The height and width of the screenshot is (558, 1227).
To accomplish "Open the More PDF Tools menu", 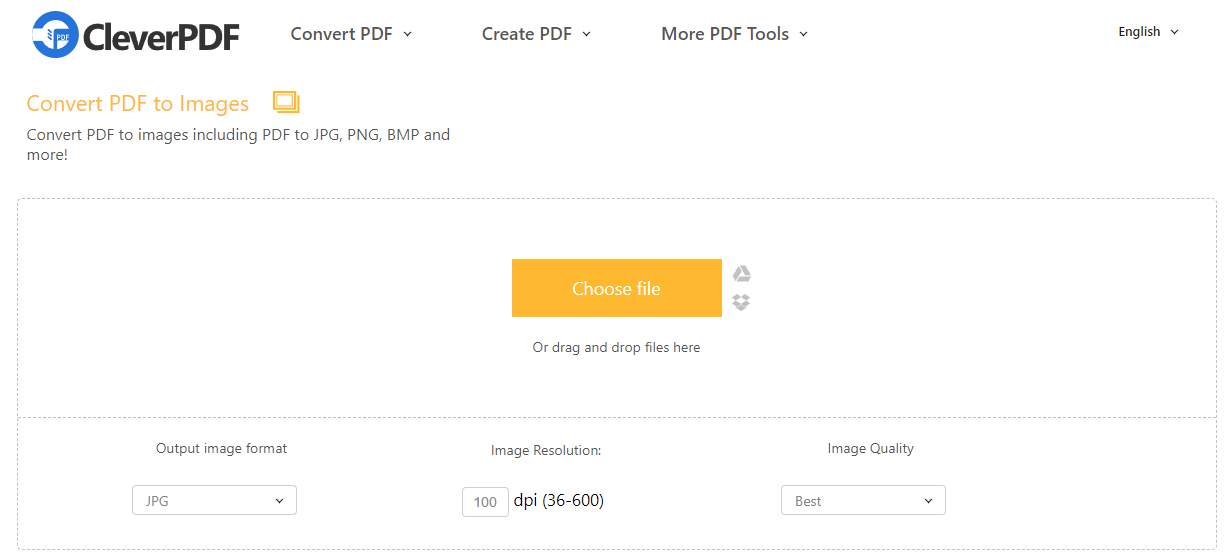I will [734, 34].
